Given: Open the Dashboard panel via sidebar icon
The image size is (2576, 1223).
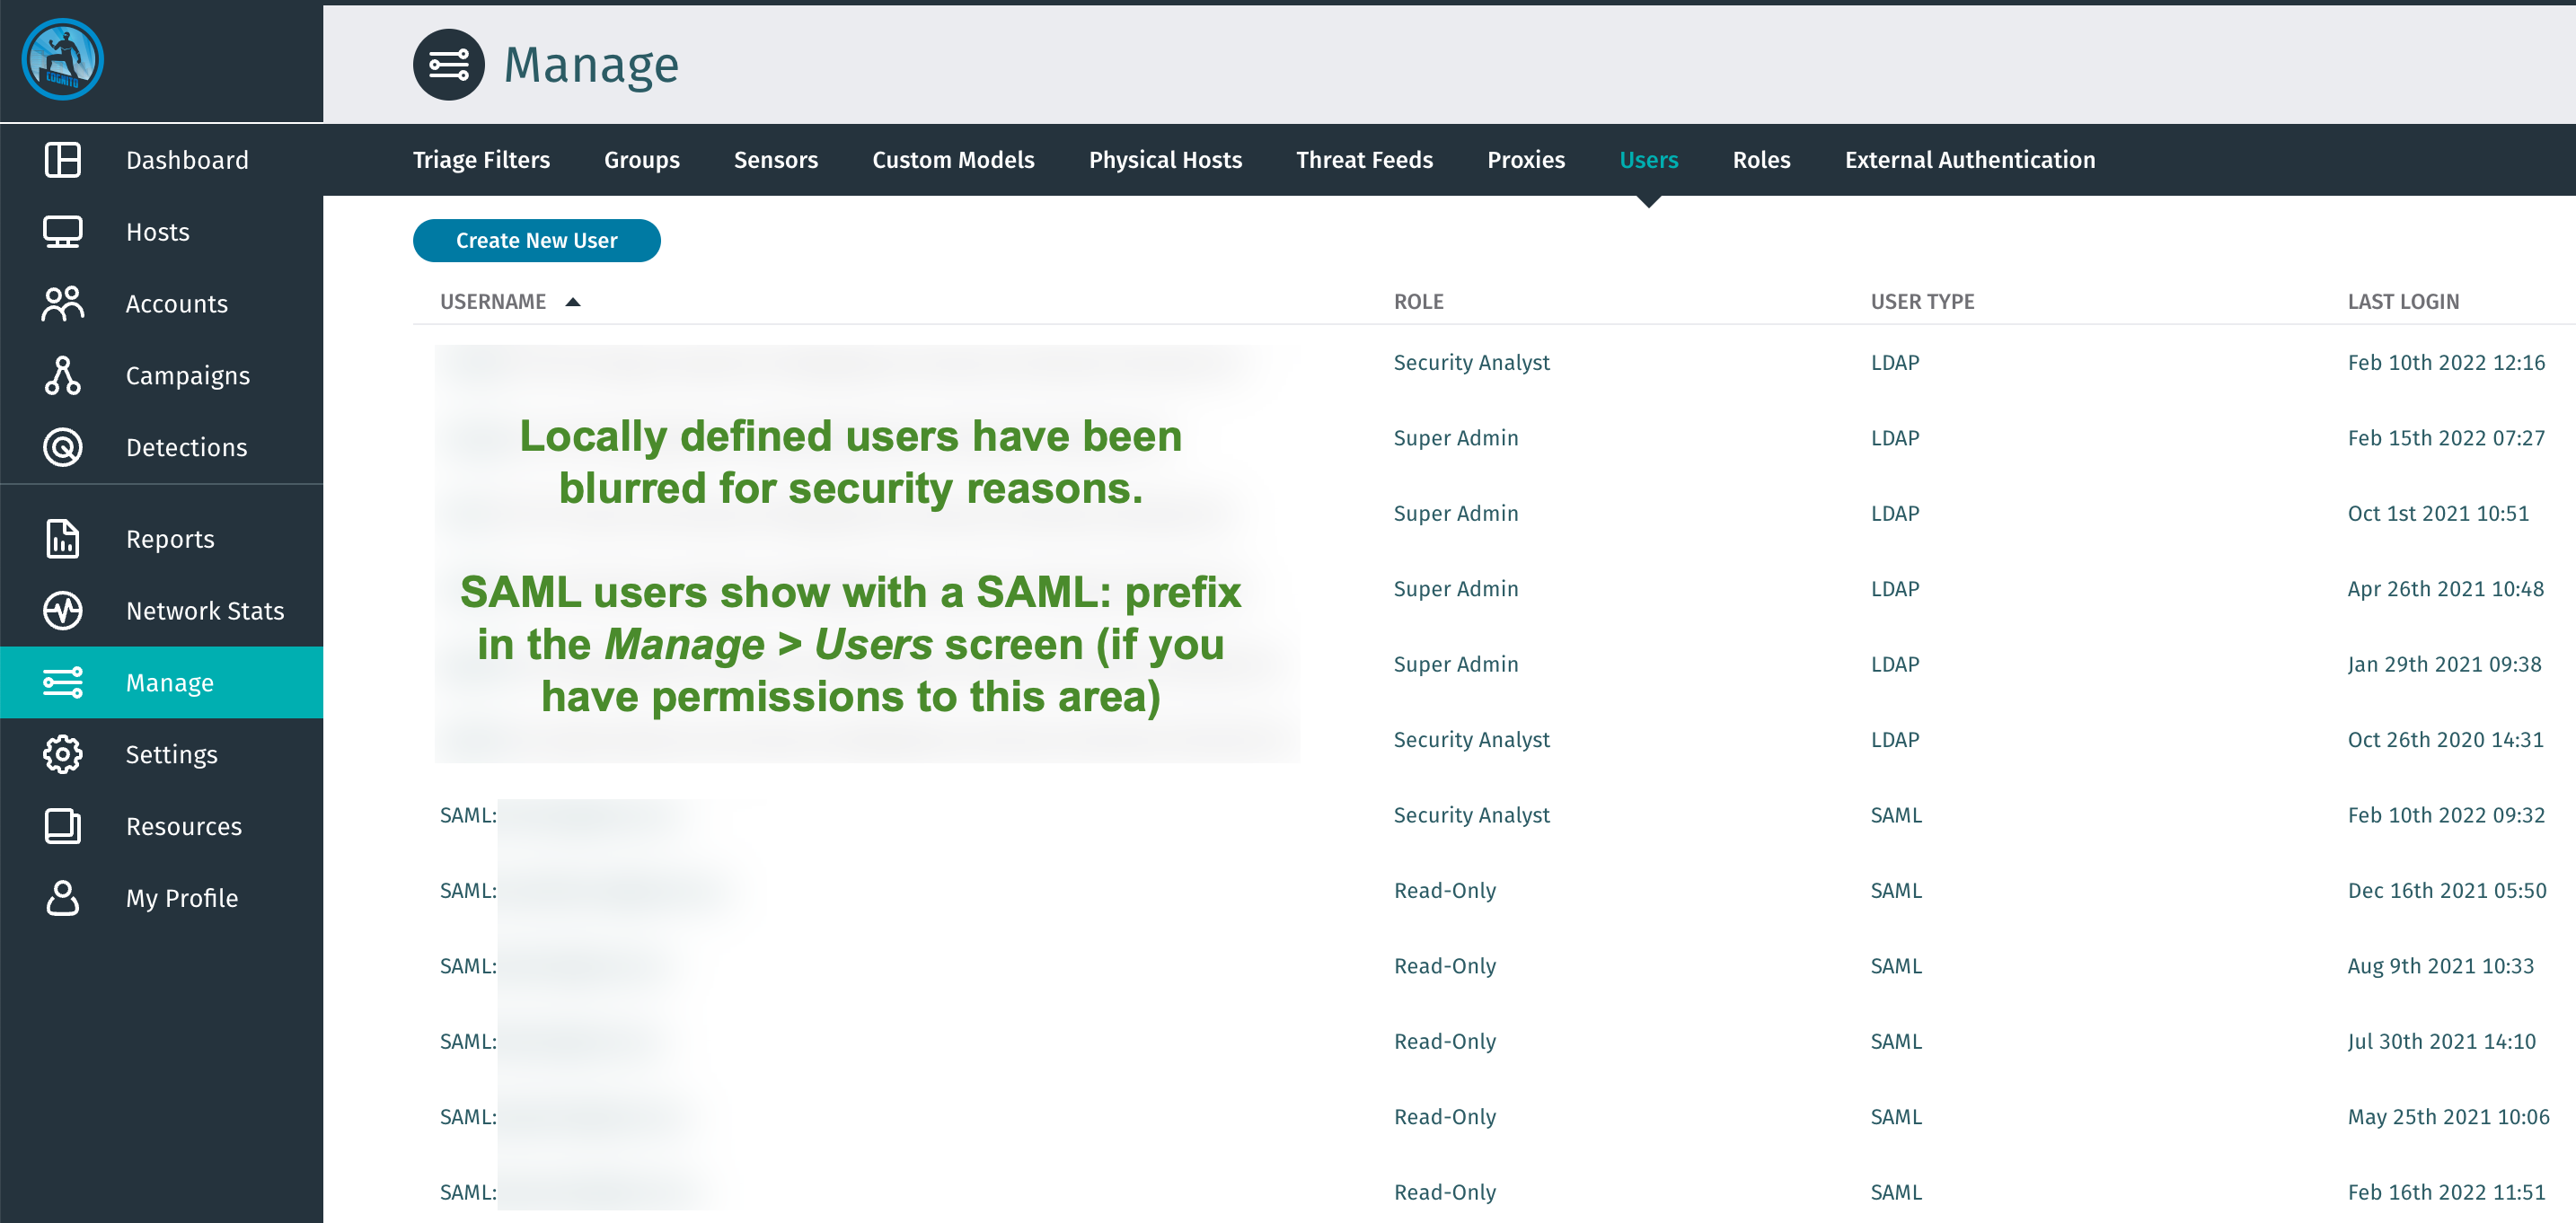Looking at the screenshot, I should click(62, 159).
